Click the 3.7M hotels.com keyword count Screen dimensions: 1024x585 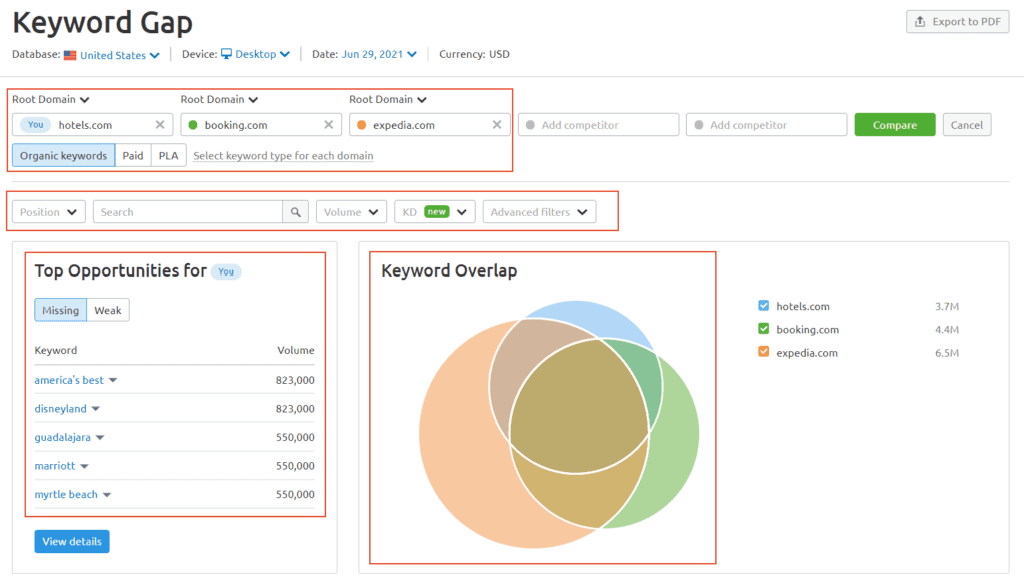tap(947, 306)
